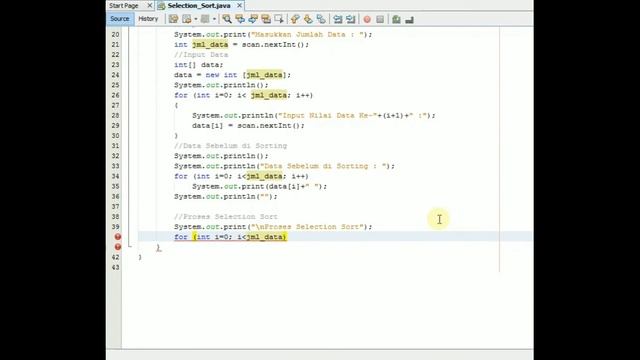Click the "Input Nilai Data Ke-" println line
The image size is (640, 360).
[x=314, y=116]
